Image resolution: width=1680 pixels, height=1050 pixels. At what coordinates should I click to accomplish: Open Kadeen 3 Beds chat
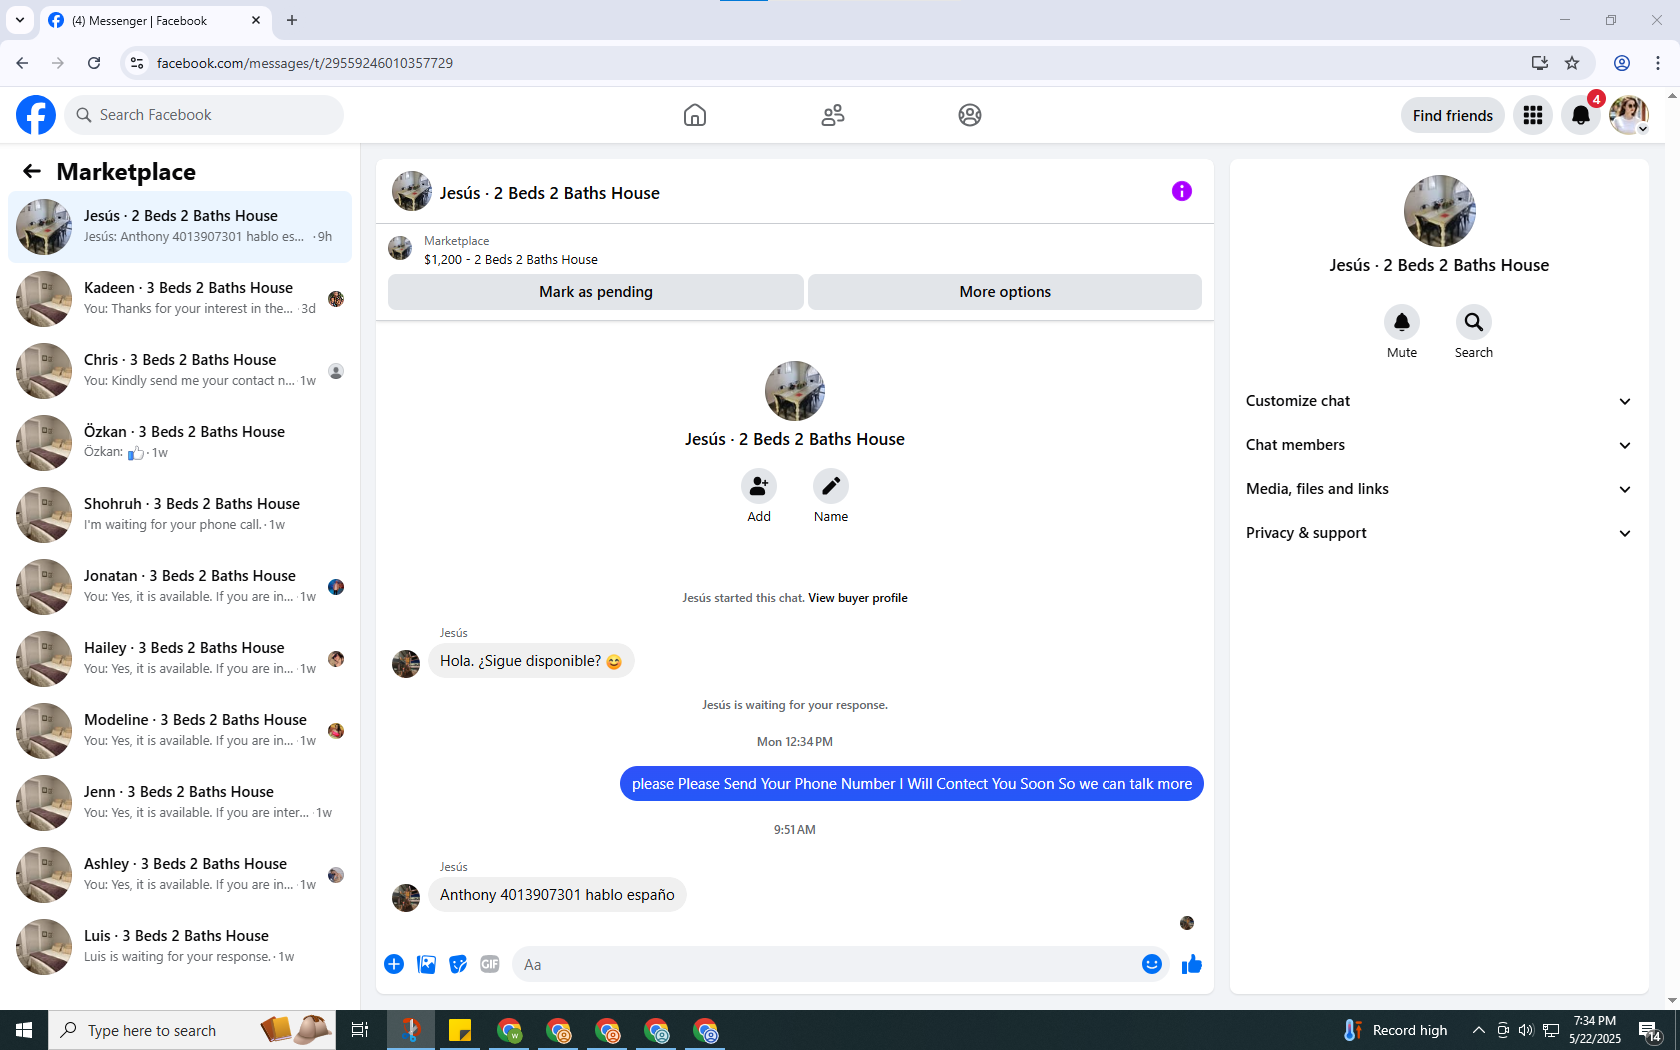click(x=180, y=299)
